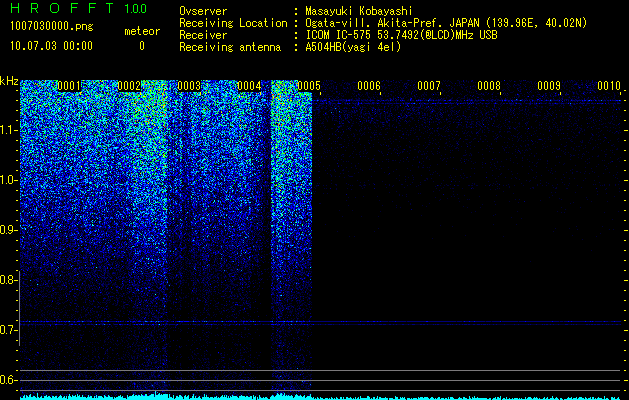Click the 0.9 kHz frequency label
The image size is (629, 400).
coord(8,230)
